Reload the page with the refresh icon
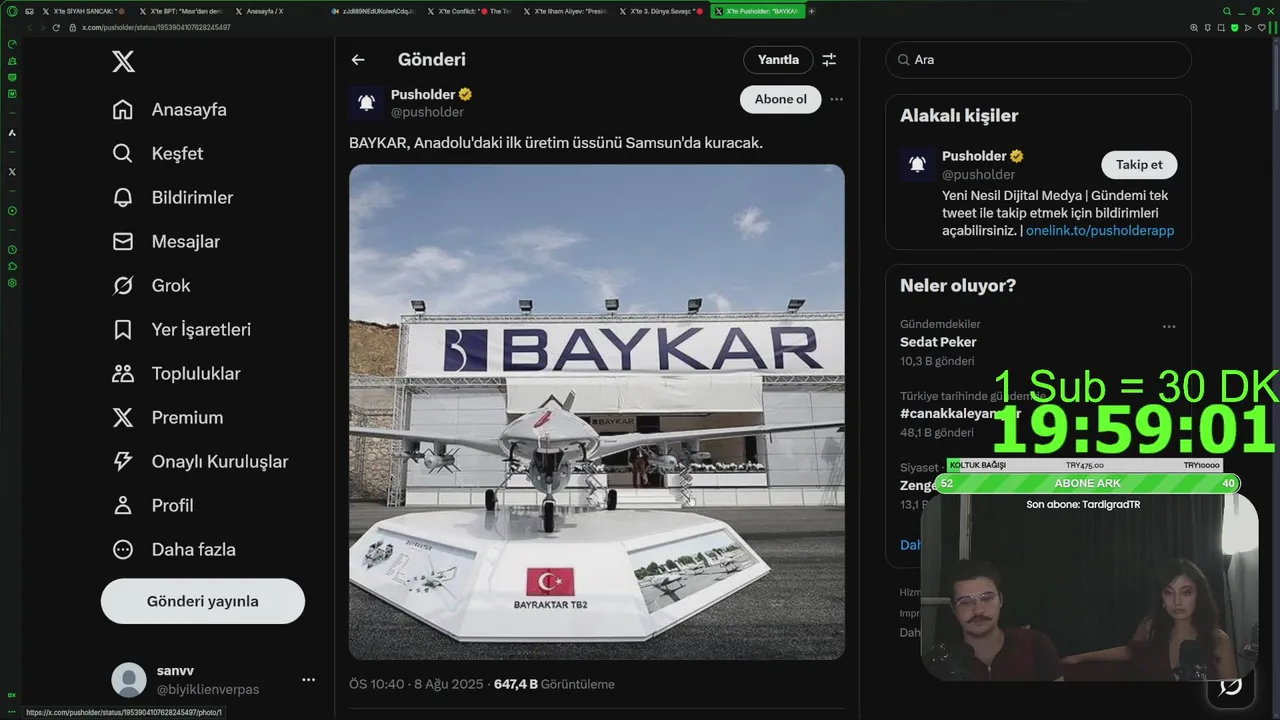1280x720 pixels. (x=56, y=28)
